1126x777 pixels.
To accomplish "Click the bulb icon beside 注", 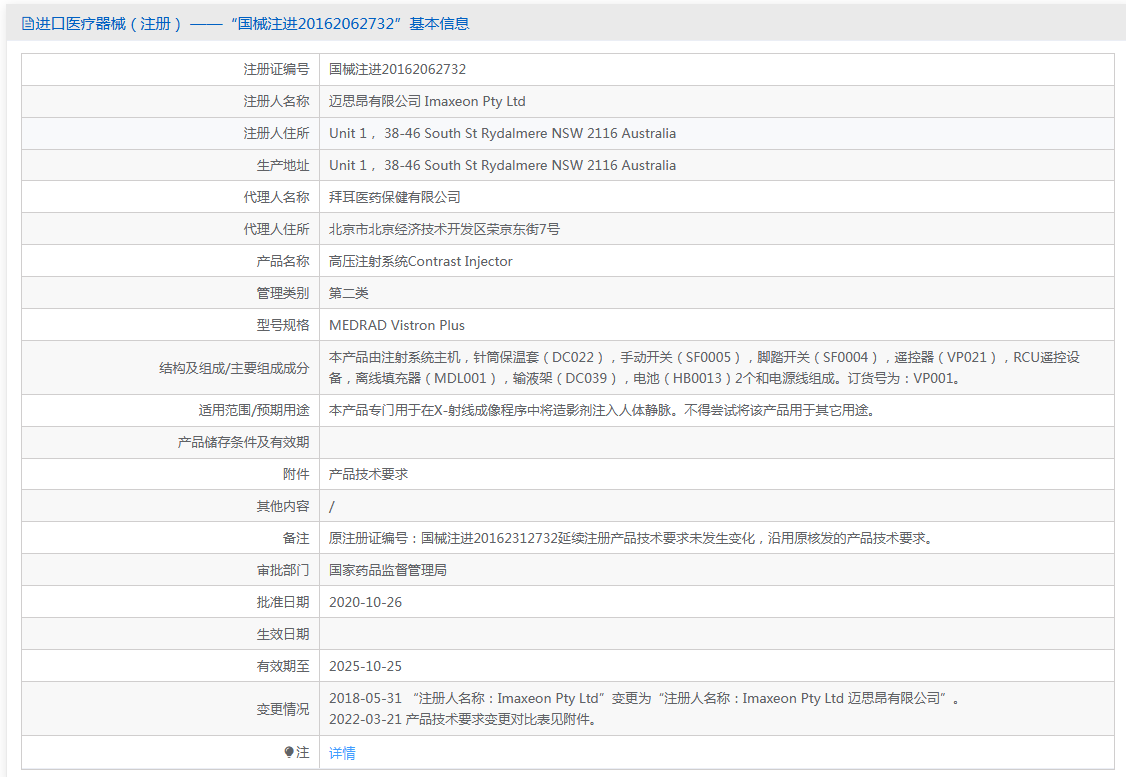I will pos(289,752).
